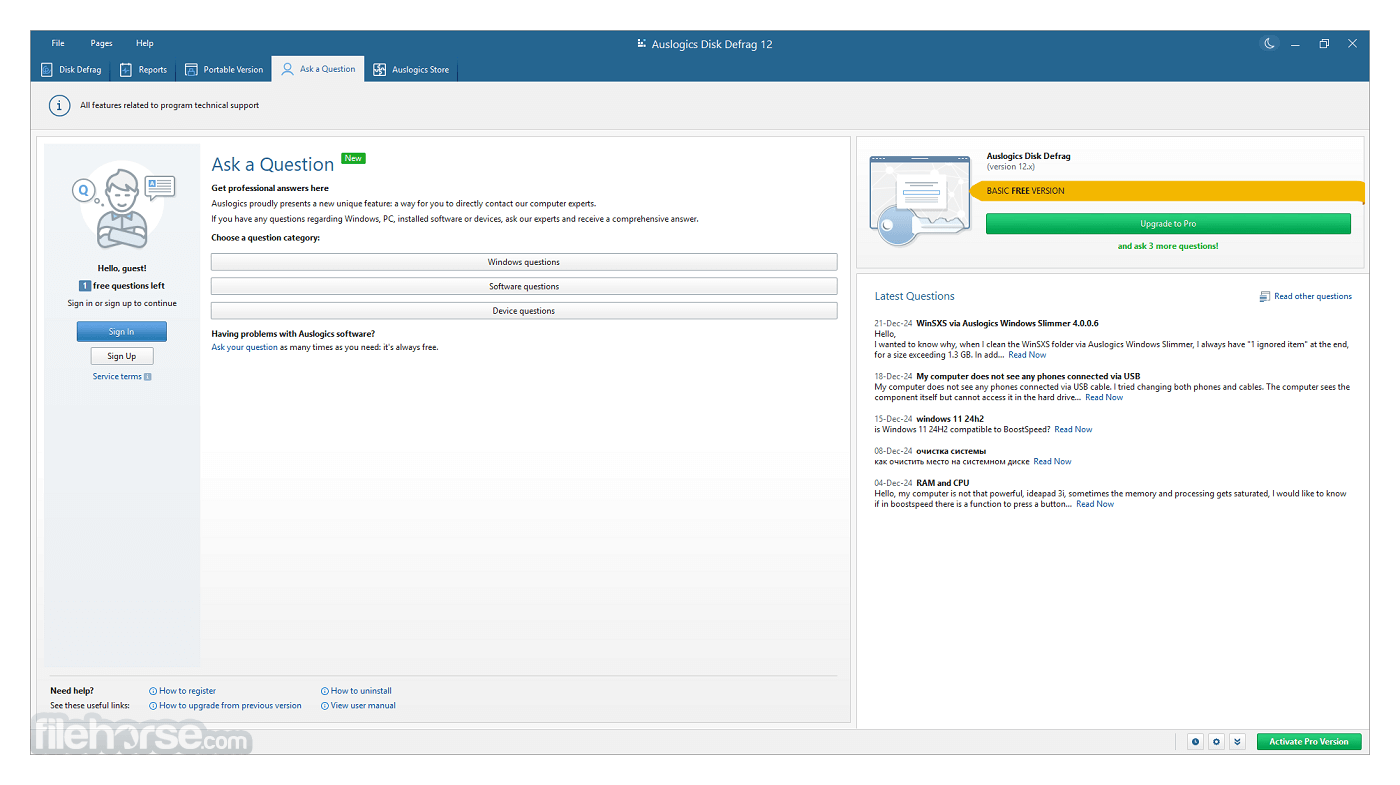
Task: Go to the Portable Version tab
Action: point(224,70)
